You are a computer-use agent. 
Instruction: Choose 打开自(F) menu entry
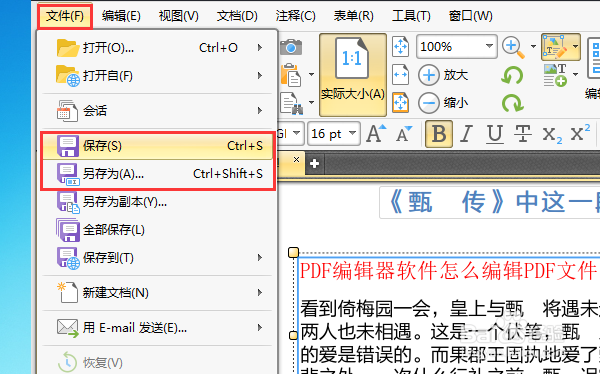pyautogui.click(x=158, y=75)
